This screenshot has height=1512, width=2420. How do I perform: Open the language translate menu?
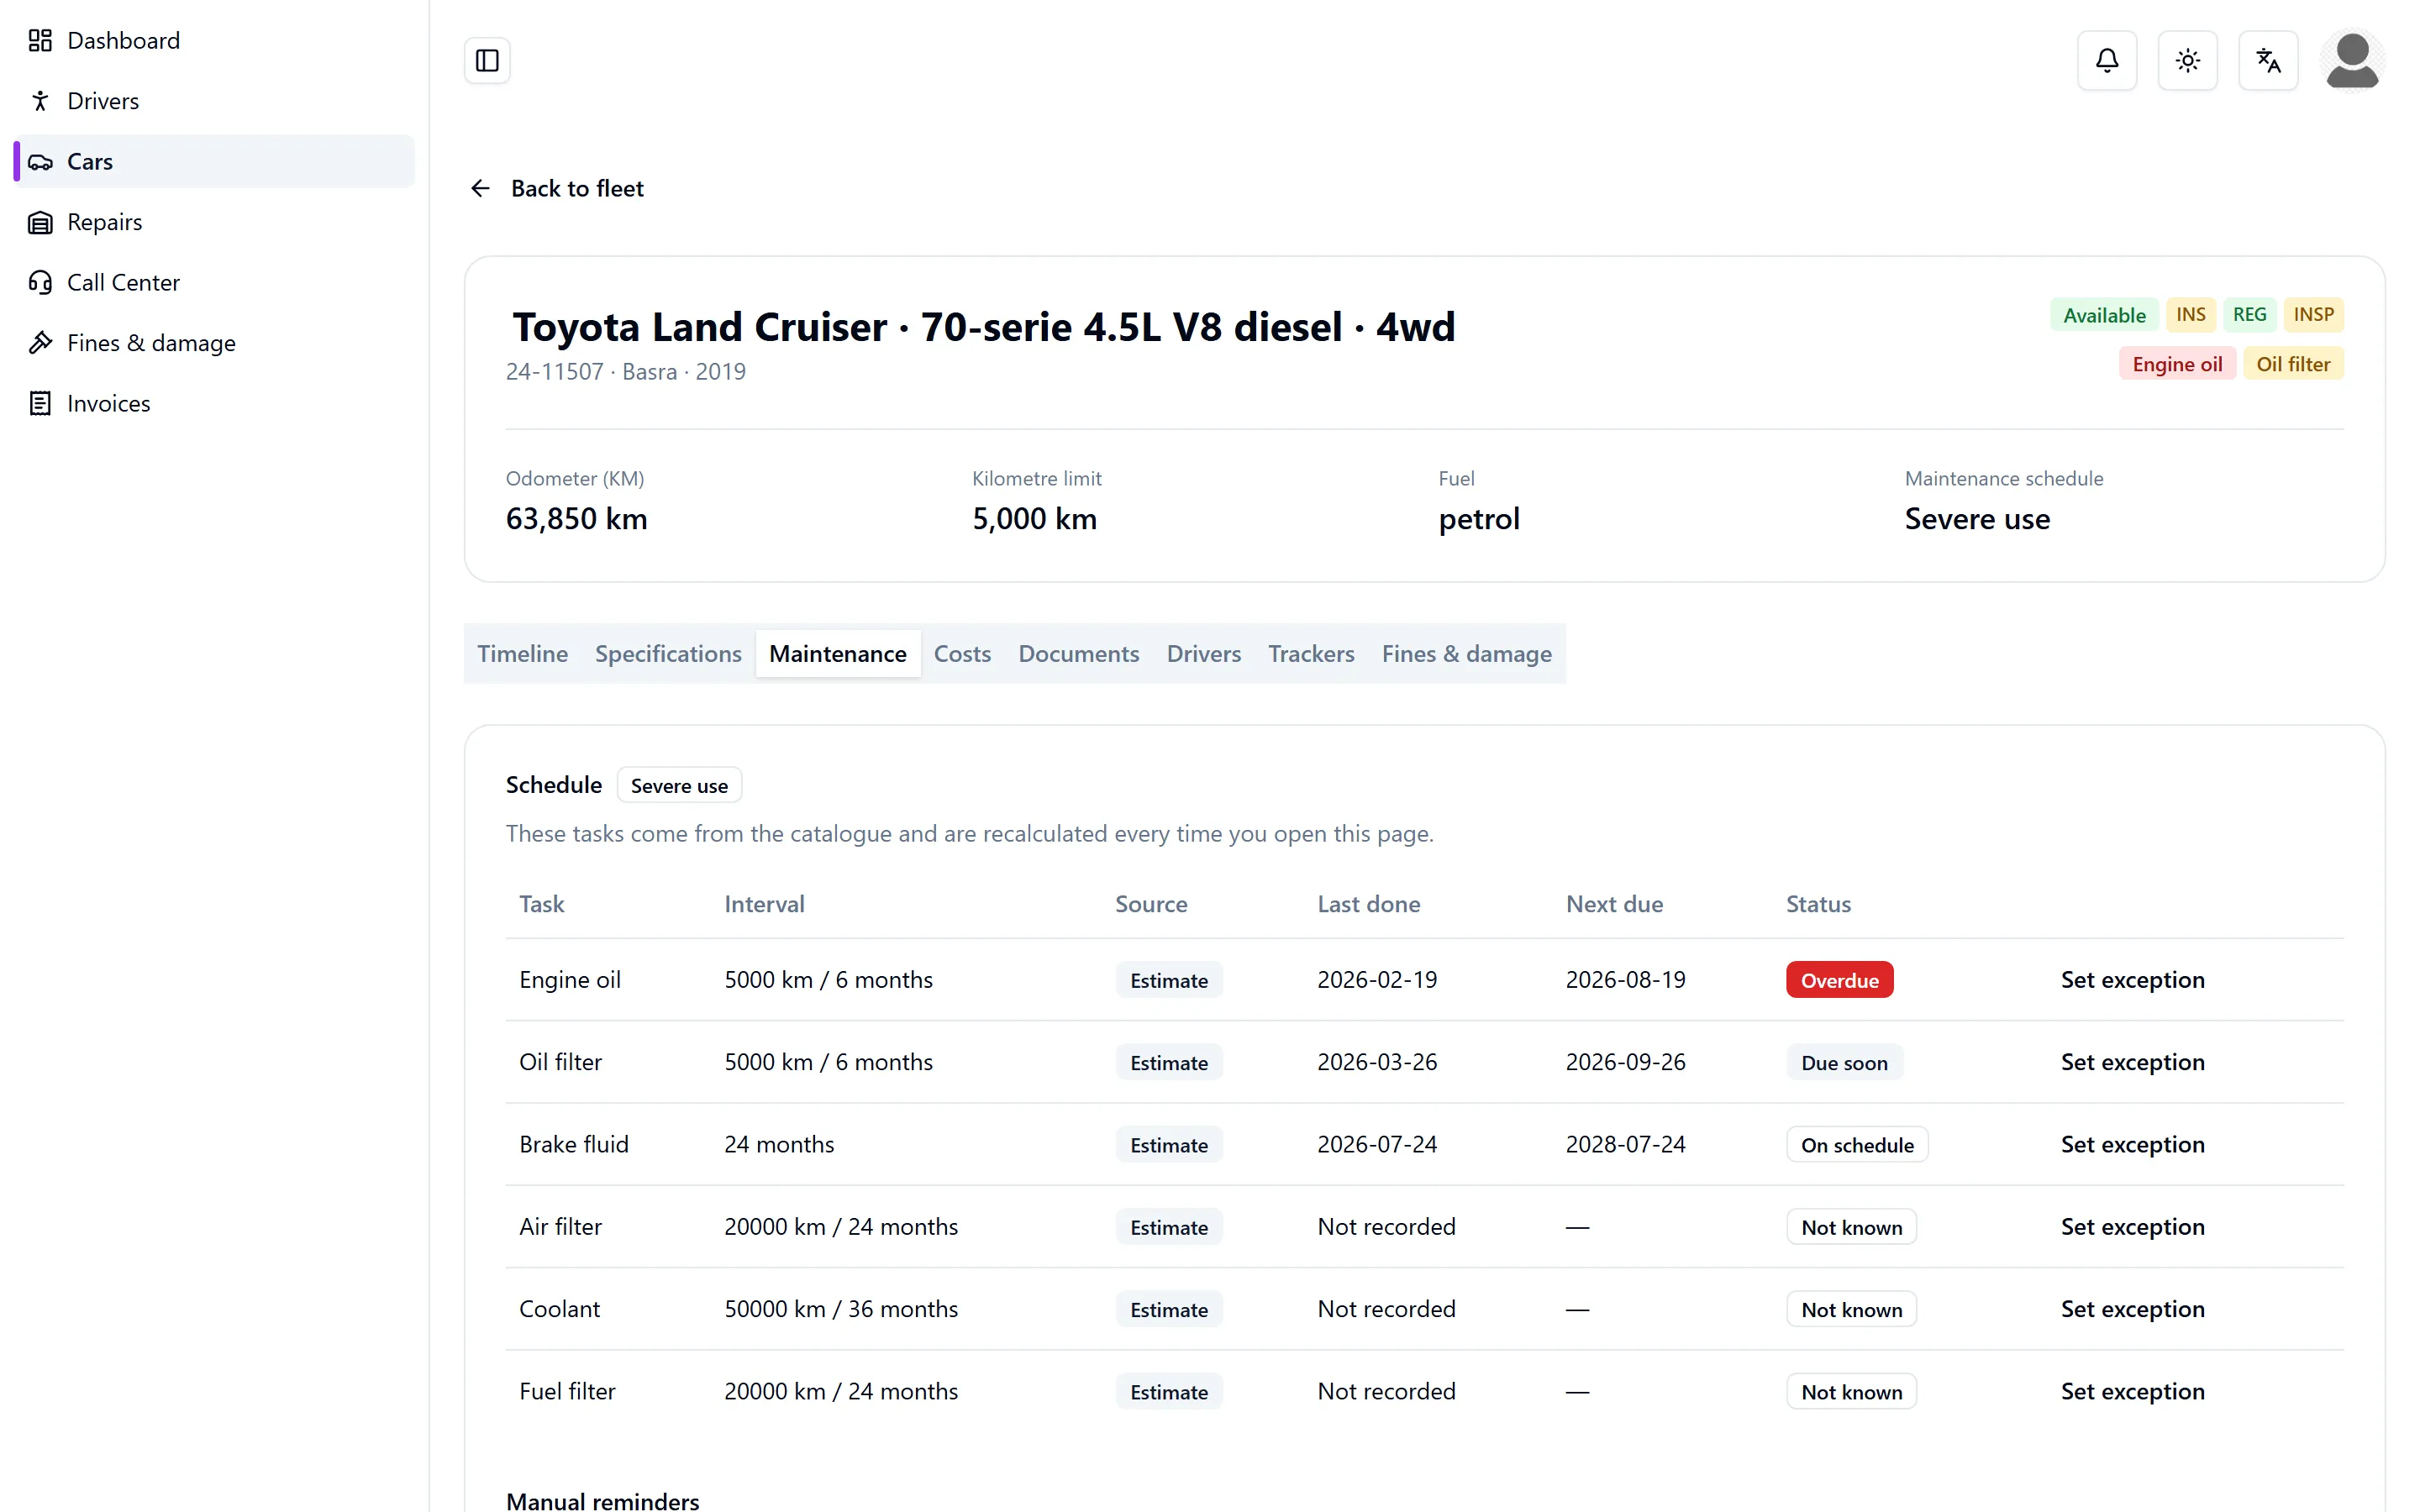pos(2268,61)
